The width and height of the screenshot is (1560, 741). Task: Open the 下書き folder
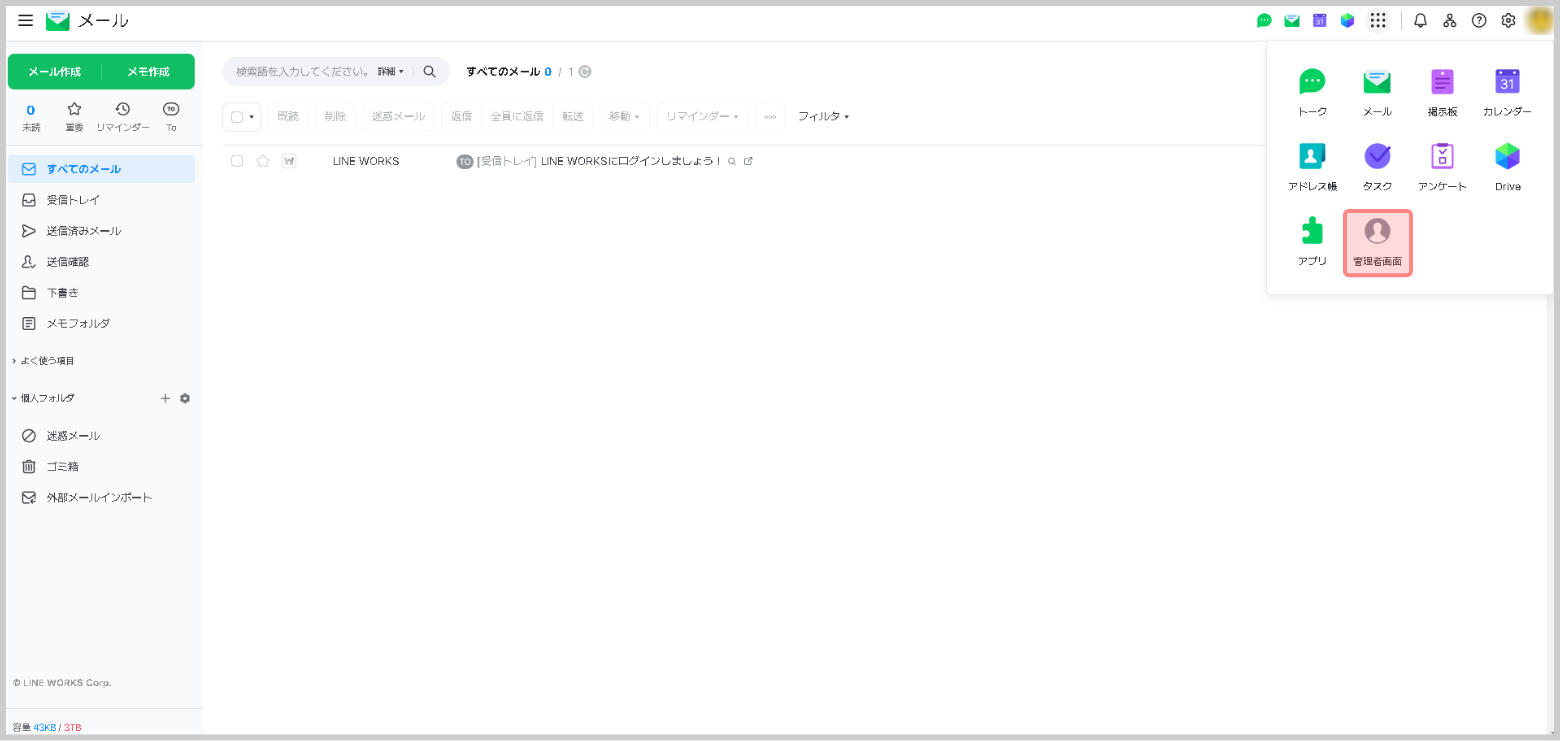tap(101, 293)
